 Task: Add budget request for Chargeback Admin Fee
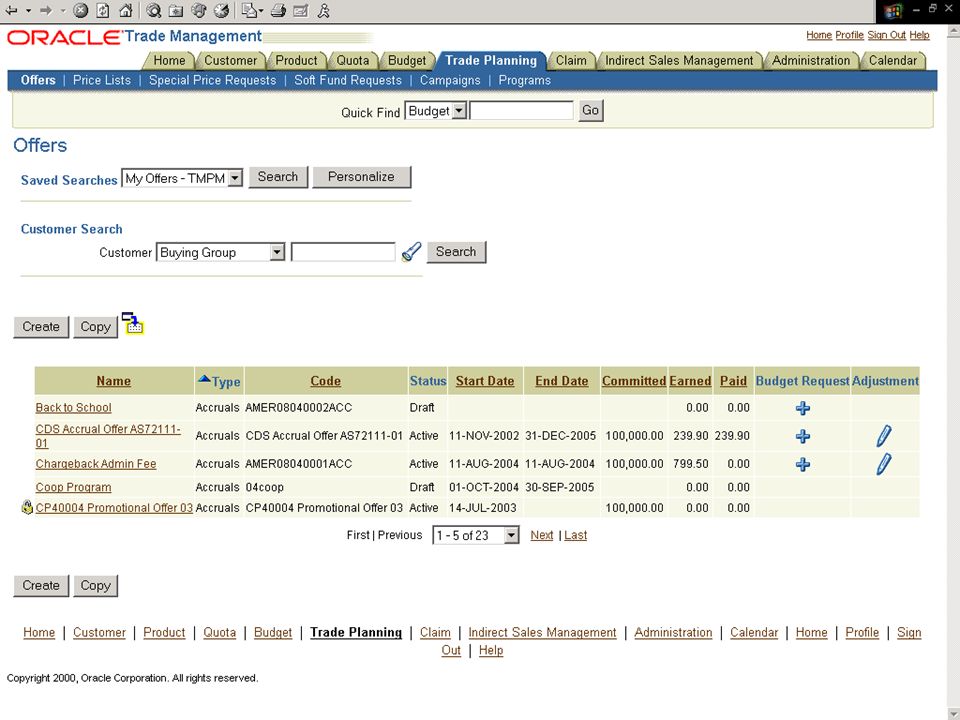pos(803,464)
